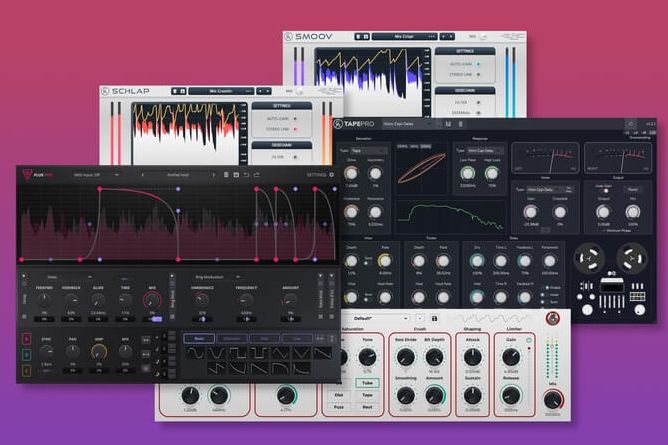Click the Shaping Attack knob

(x=472, y=357)
